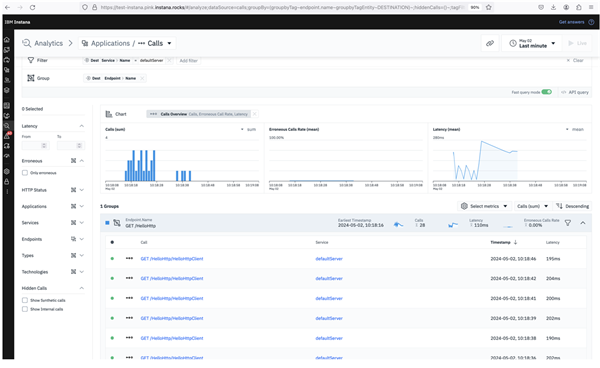Open the More vertical dots in sidebar

click(7, 191)
